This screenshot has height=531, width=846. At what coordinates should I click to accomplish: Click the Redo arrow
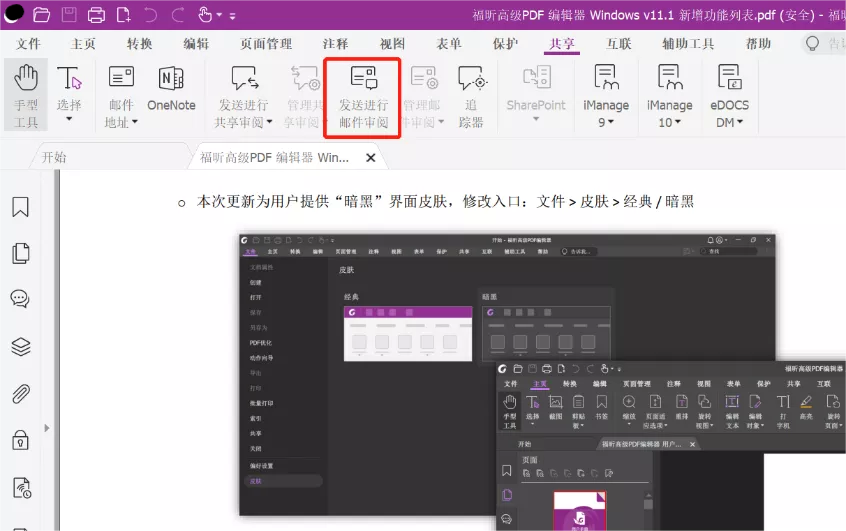(178, 15)
